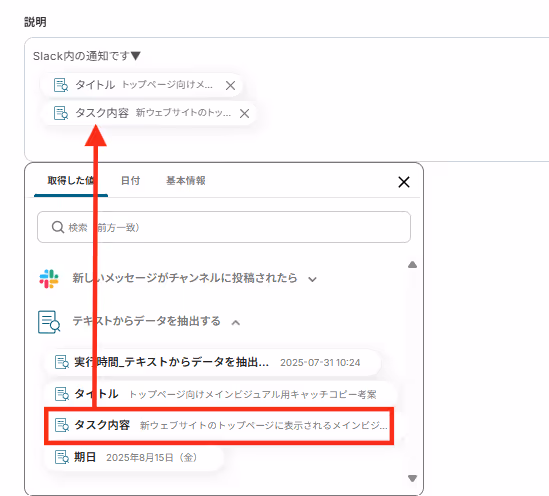
Task: Select the 期日 2025年8月15日 value
Action: [134, 457]
